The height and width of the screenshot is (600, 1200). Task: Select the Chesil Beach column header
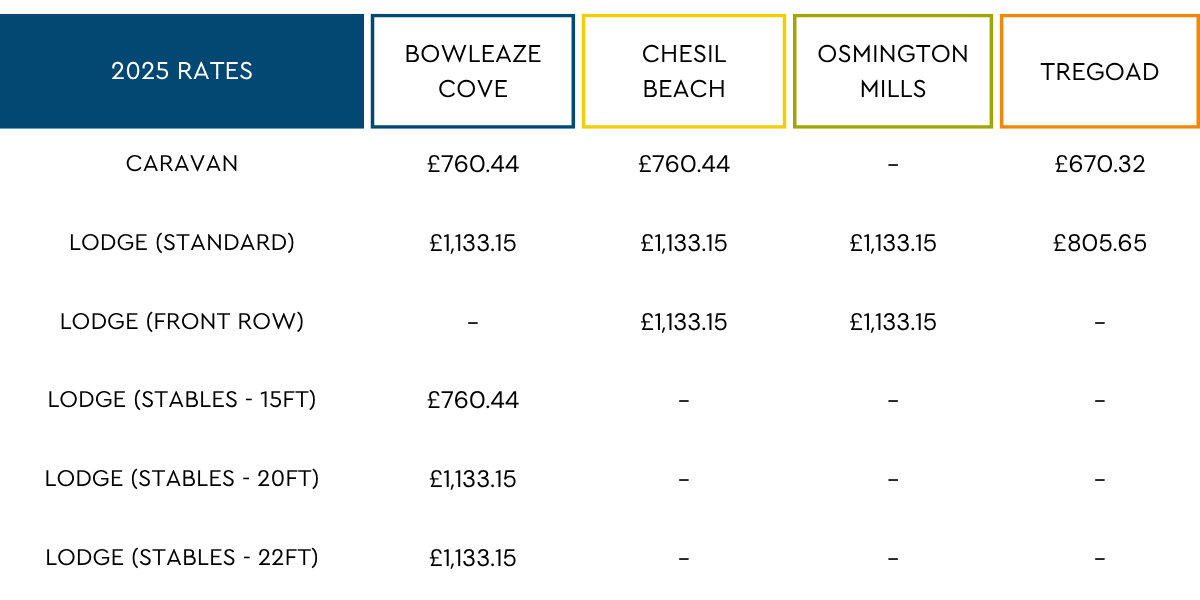pyautogui.click(x=684, y=71)
